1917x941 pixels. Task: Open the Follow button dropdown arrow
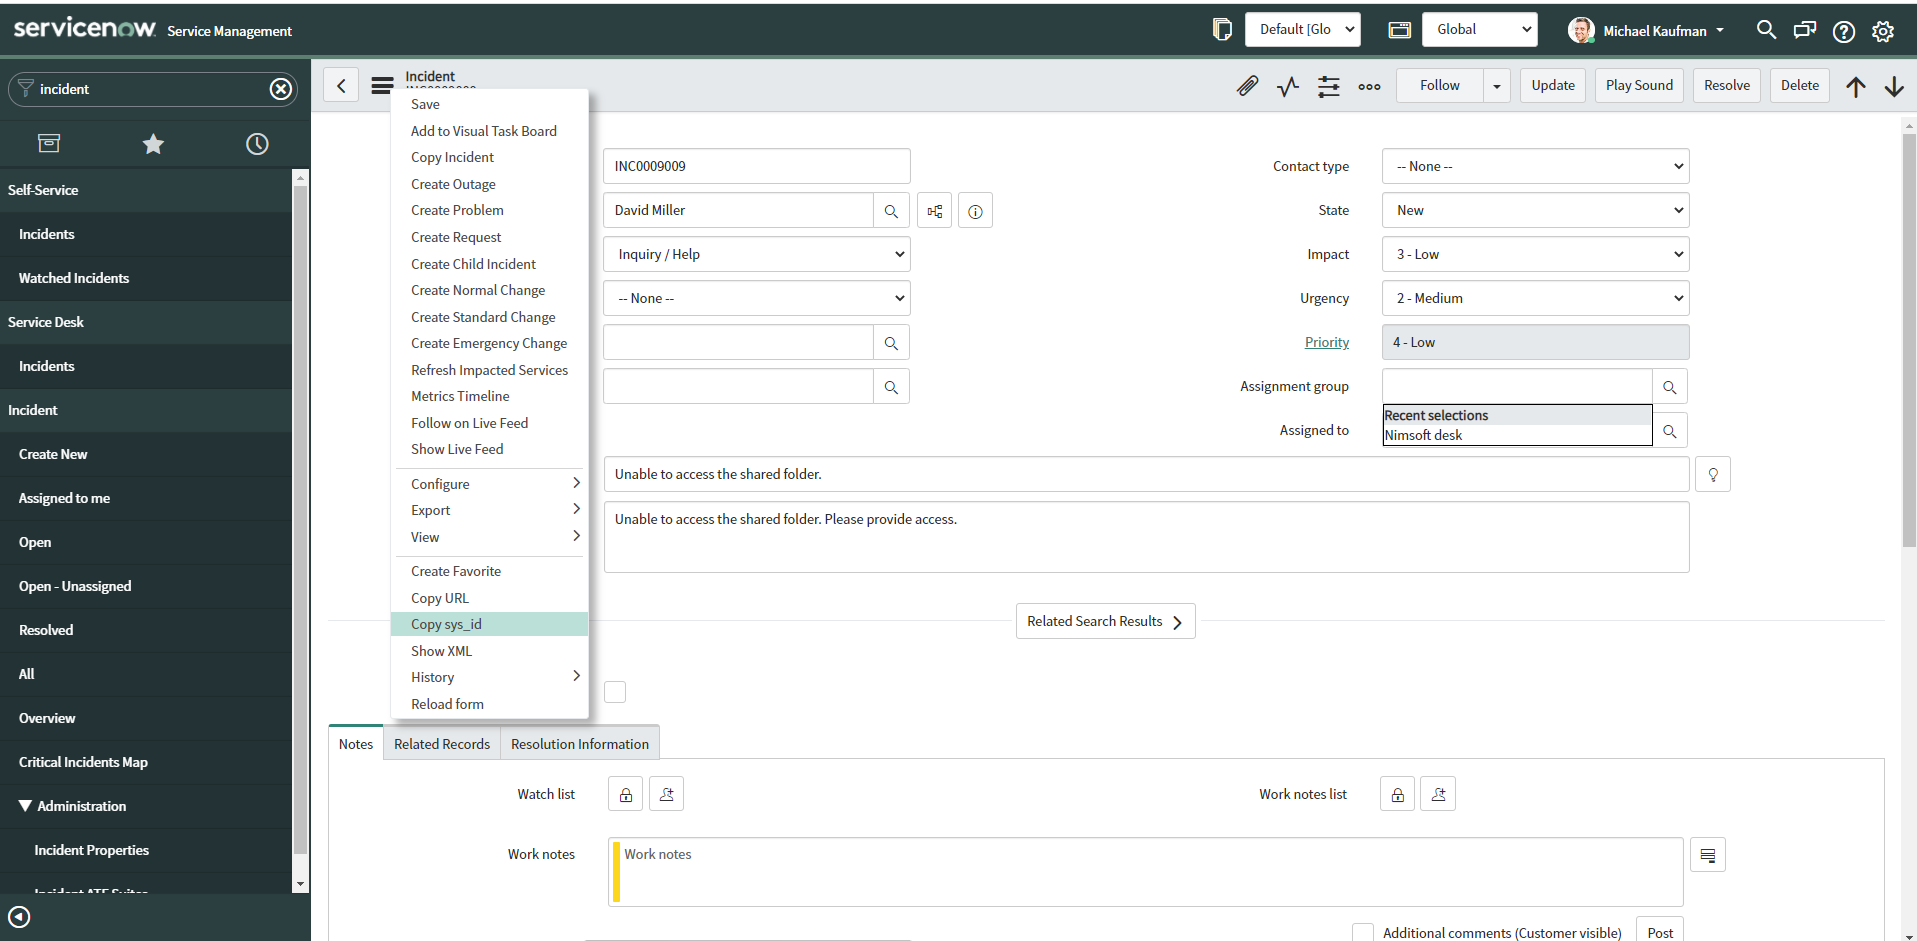click(x=1496, y=85)
